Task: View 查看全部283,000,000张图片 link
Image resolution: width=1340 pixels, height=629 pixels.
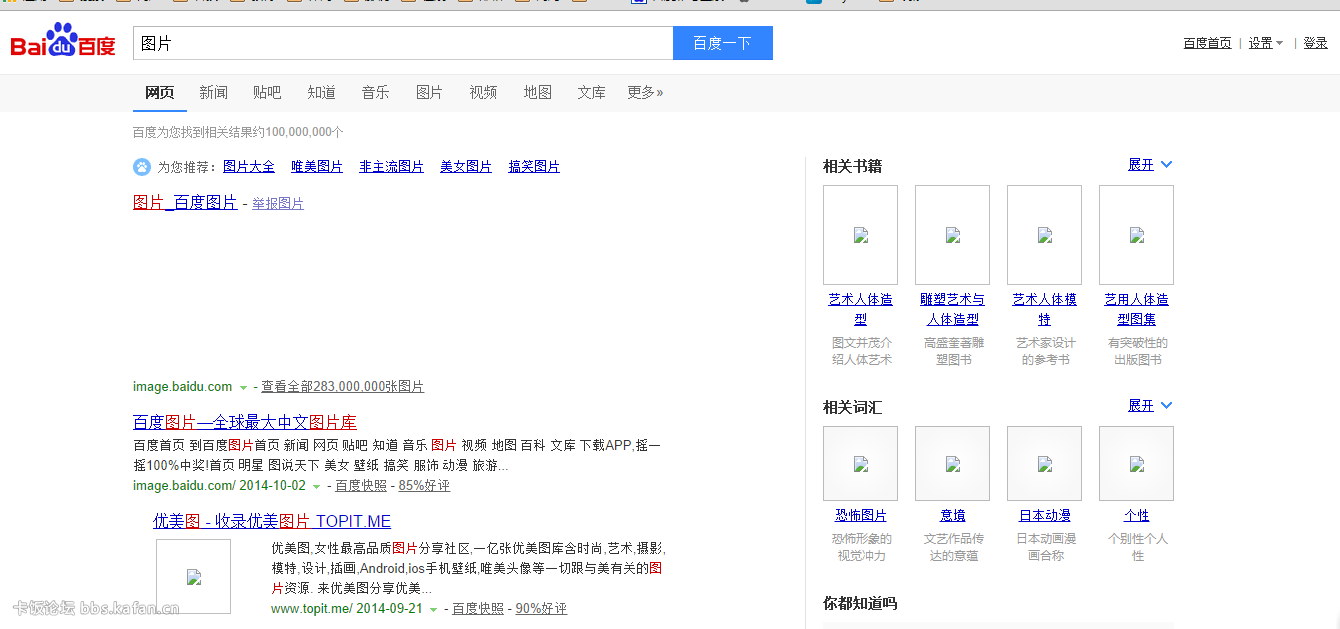Action: point(342,387)
